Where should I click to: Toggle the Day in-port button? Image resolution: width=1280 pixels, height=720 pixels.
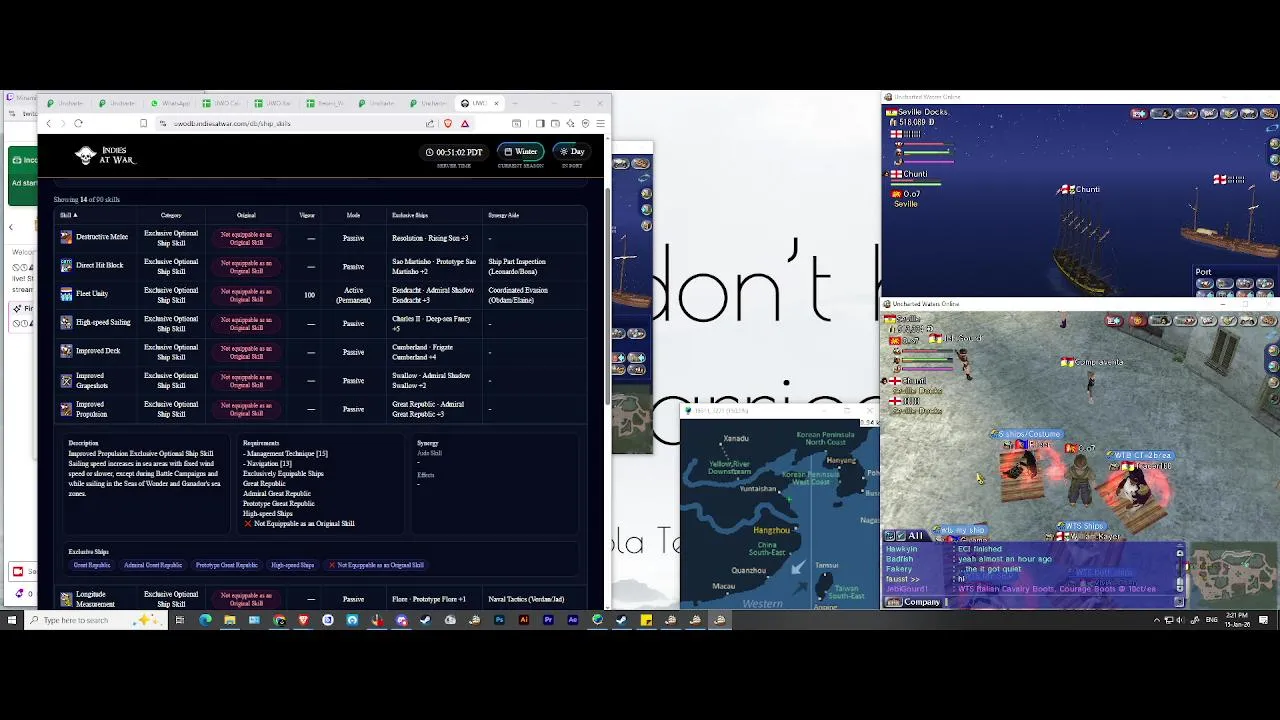(572, 152)
